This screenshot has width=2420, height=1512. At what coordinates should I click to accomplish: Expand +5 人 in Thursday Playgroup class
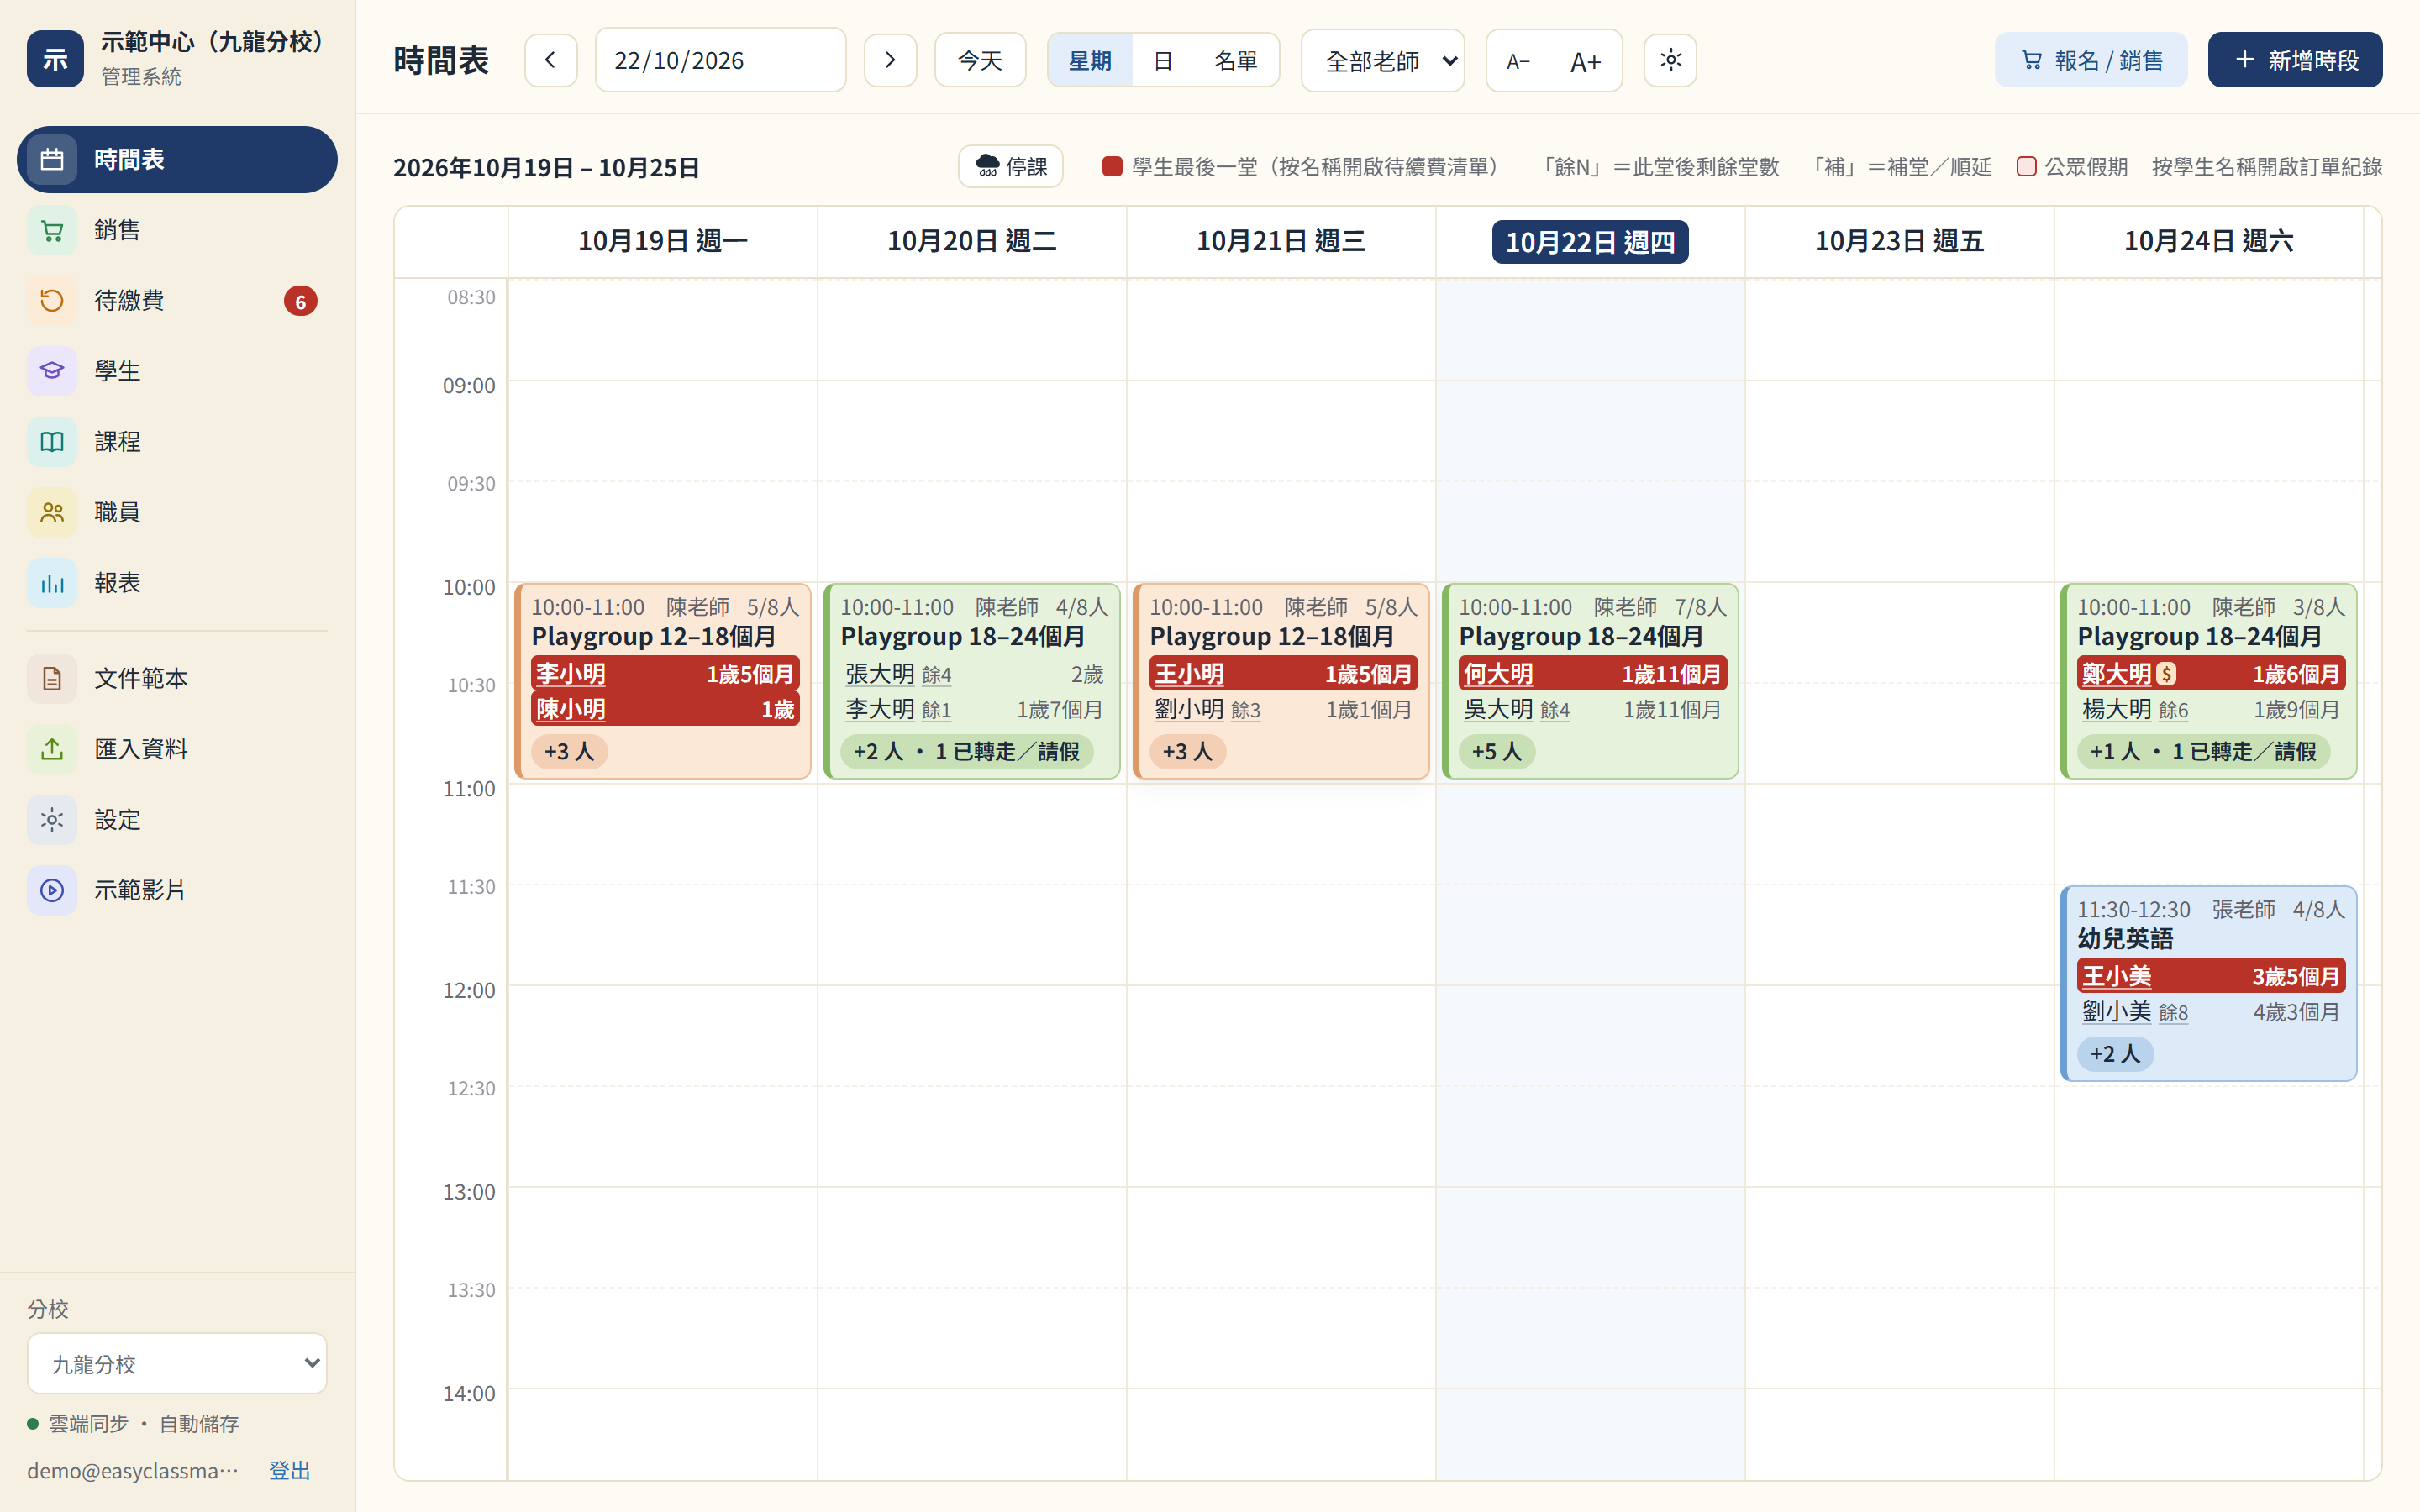point(1496,751)
